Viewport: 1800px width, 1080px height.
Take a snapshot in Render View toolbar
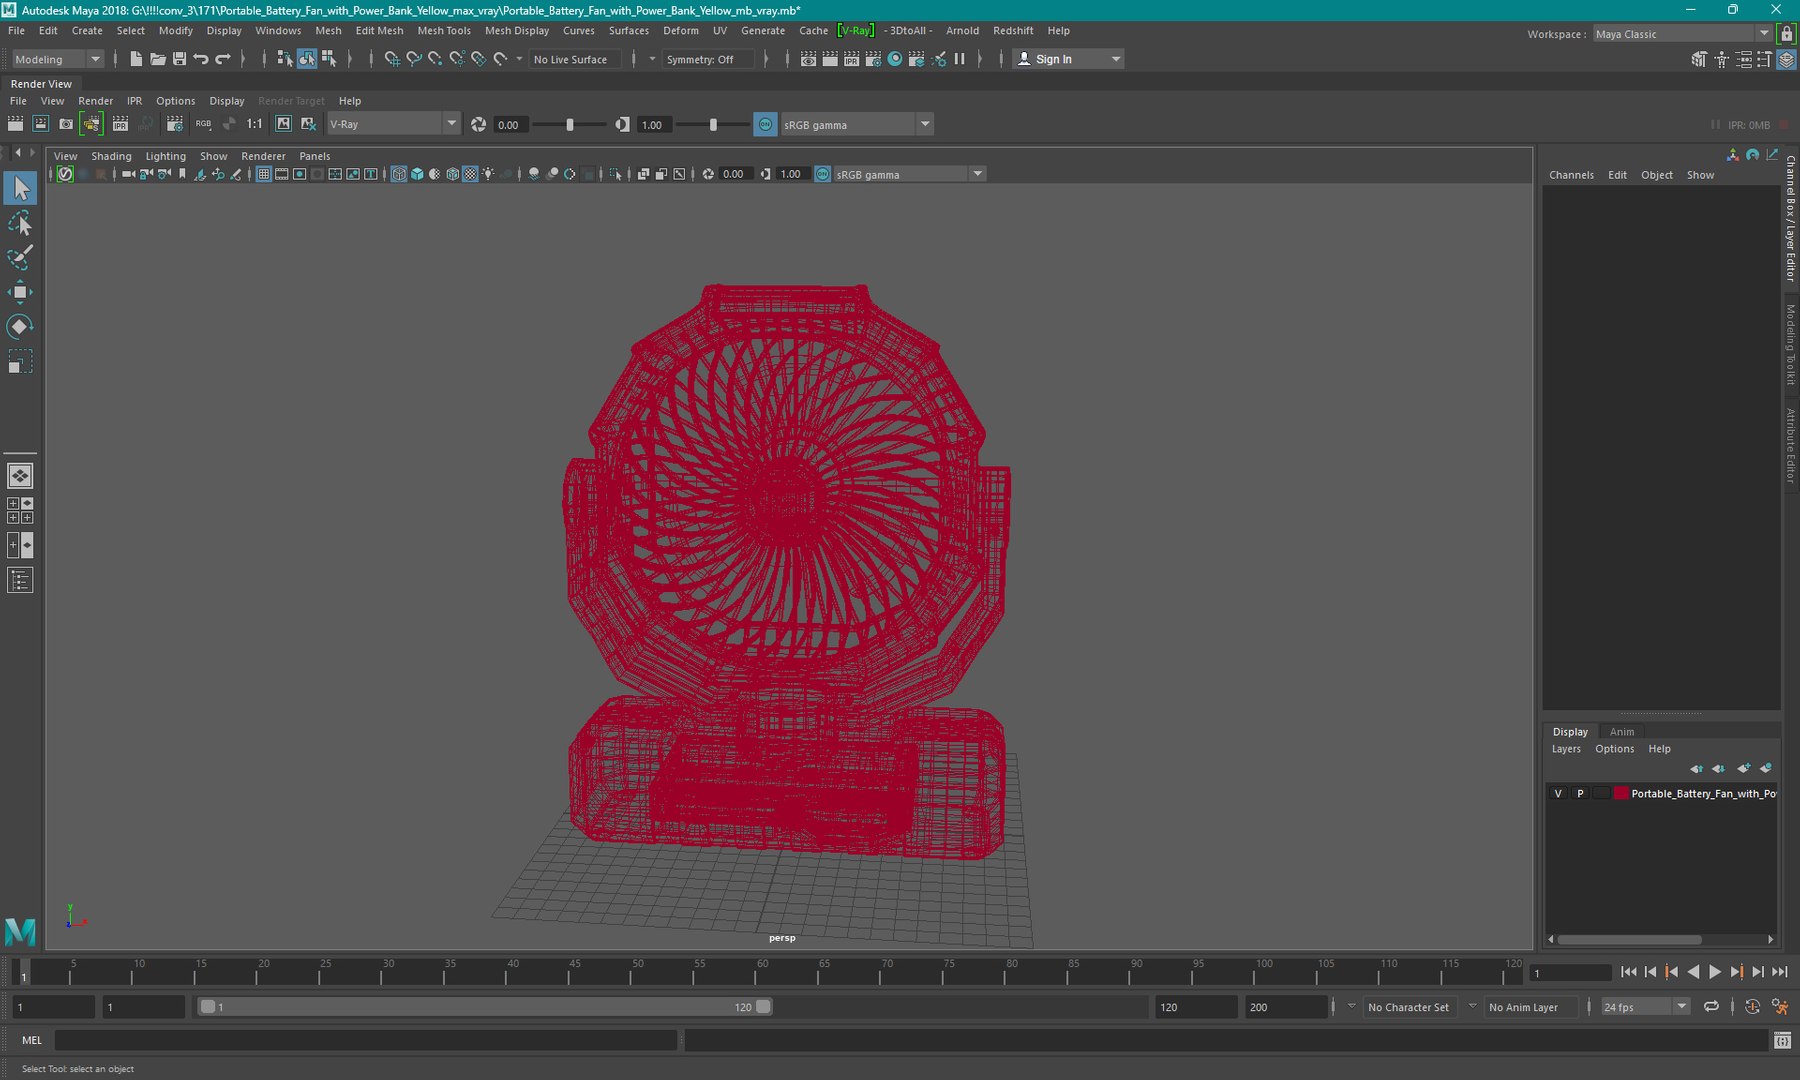[x=66, y=124]
